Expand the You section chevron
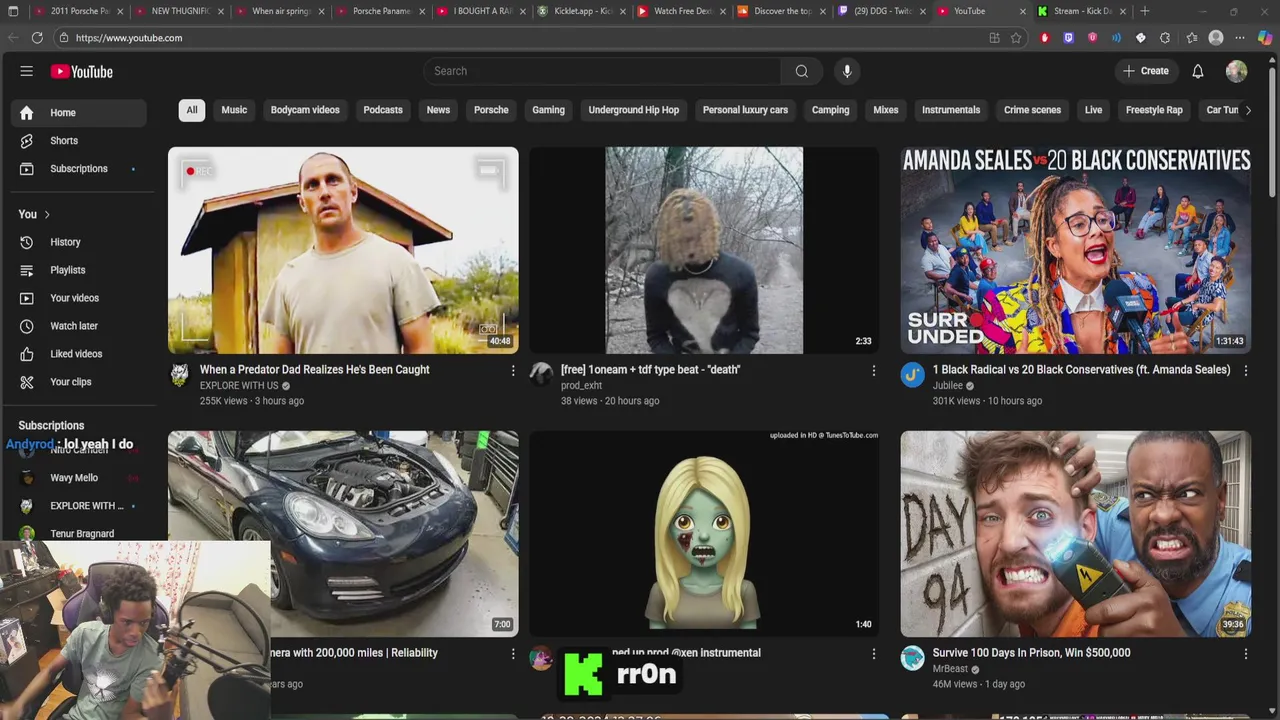 pos(46,214)
